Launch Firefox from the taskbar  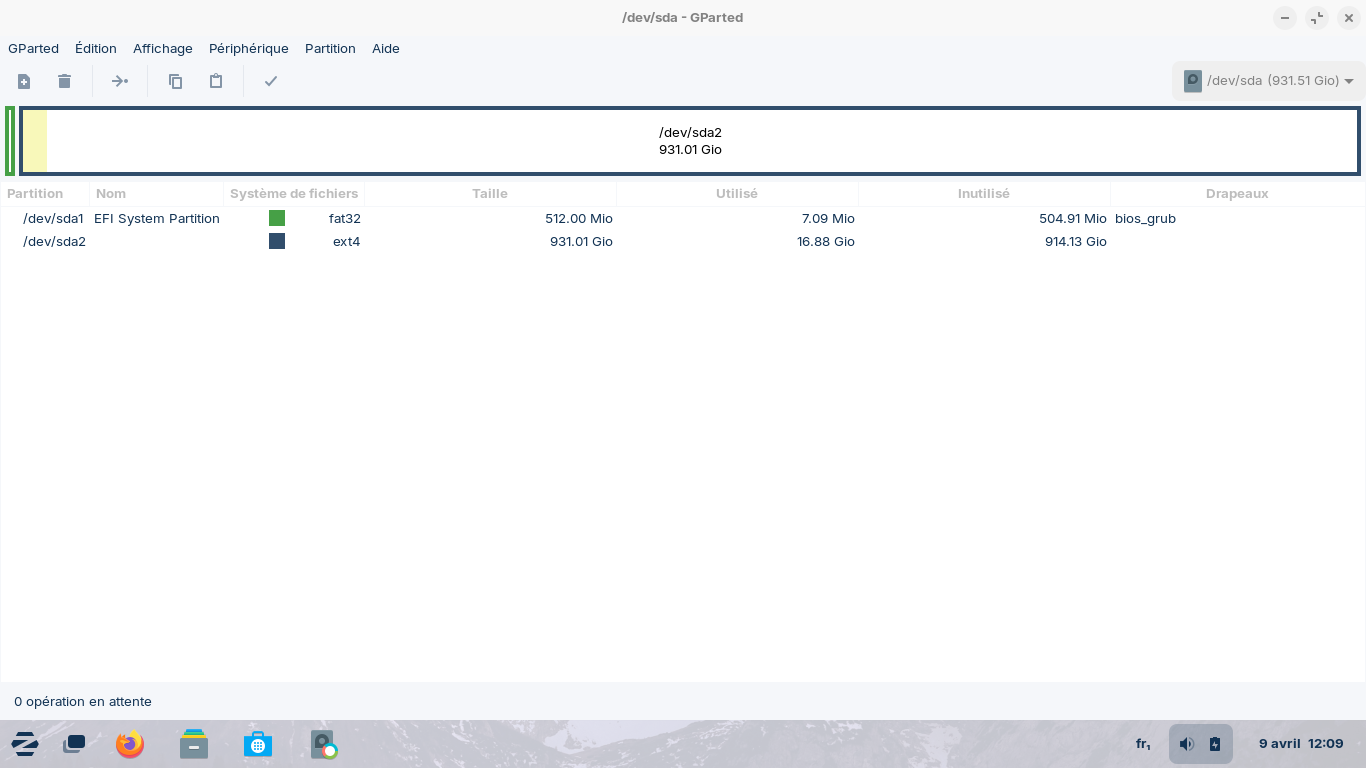130,744
